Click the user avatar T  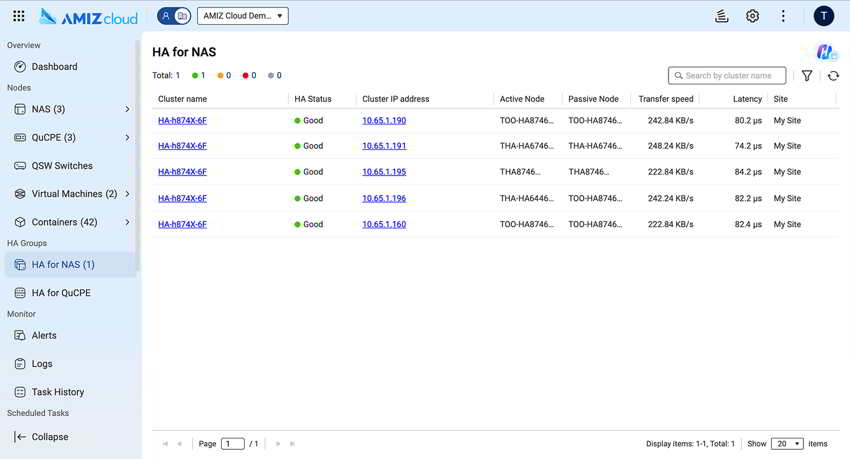coord(823,16)
